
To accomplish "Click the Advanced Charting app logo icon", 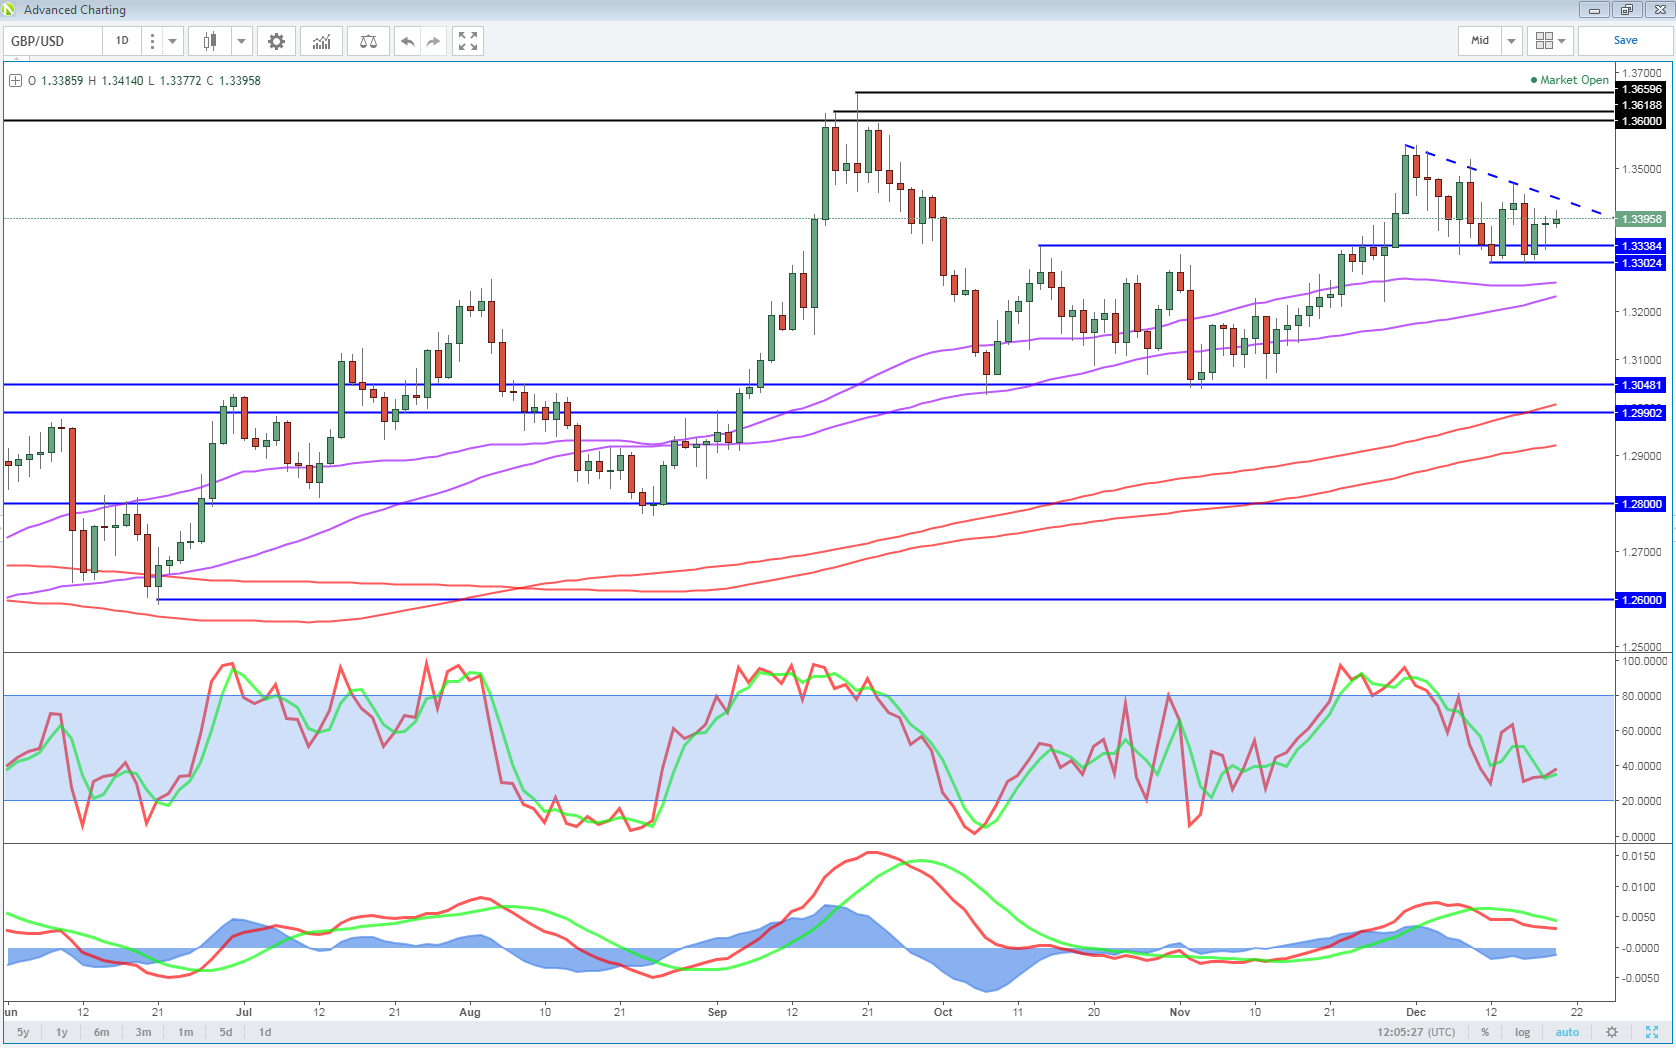I will click(9, 9).
